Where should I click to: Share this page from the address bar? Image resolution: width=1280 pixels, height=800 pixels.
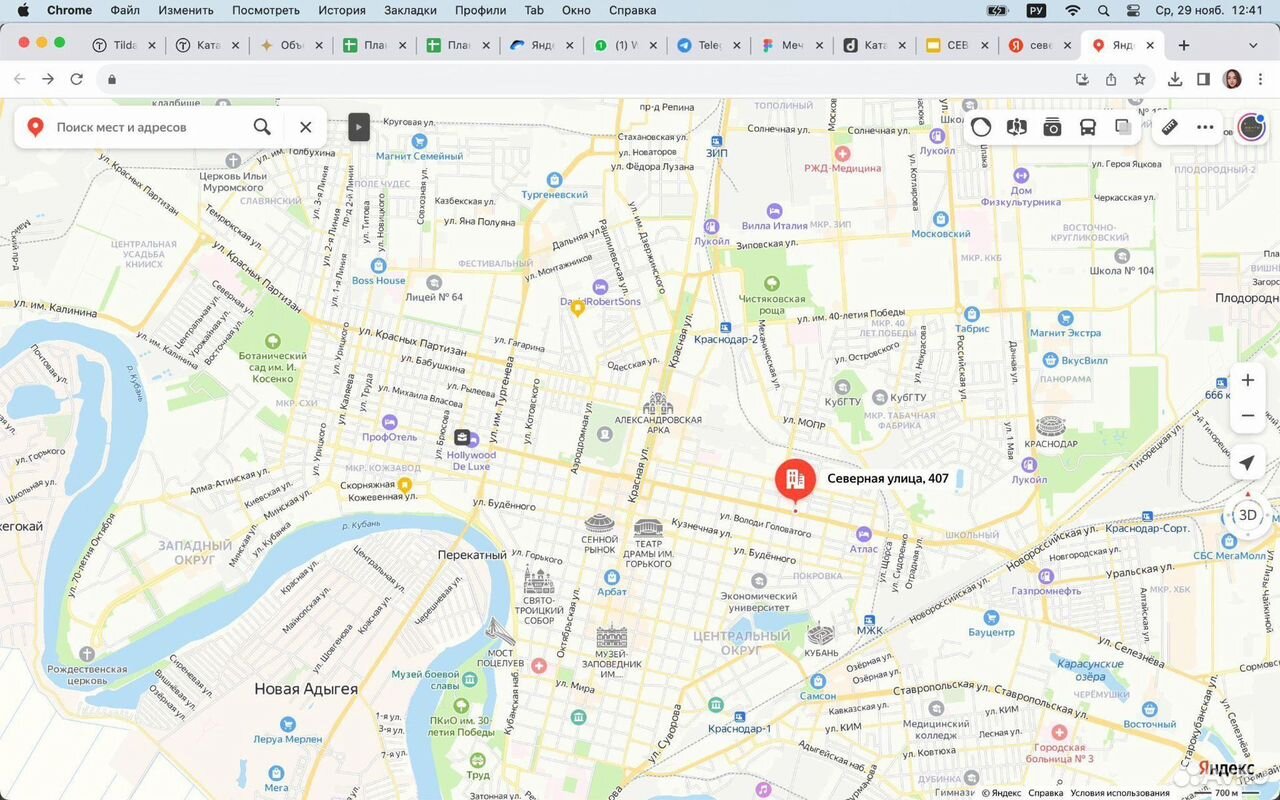click(x=1111, y=79)
